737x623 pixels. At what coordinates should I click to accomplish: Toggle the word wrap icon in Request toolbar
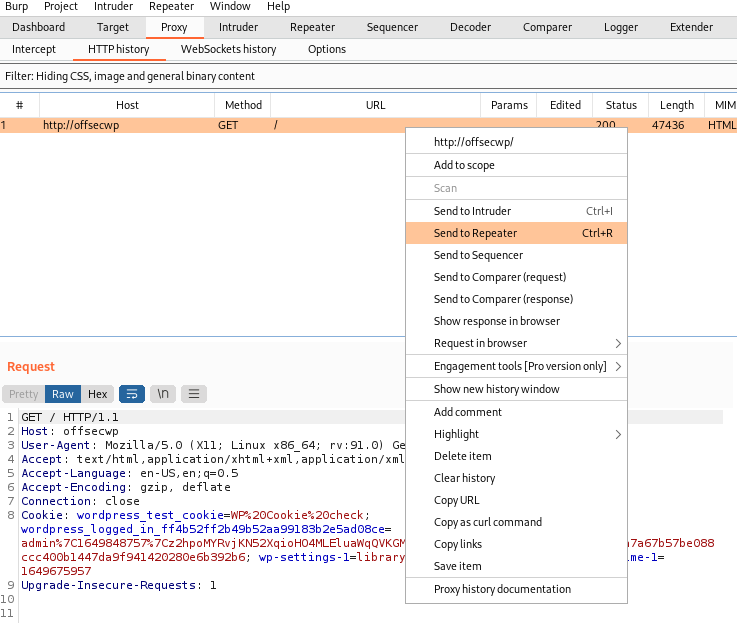click(x=132, y=394)
